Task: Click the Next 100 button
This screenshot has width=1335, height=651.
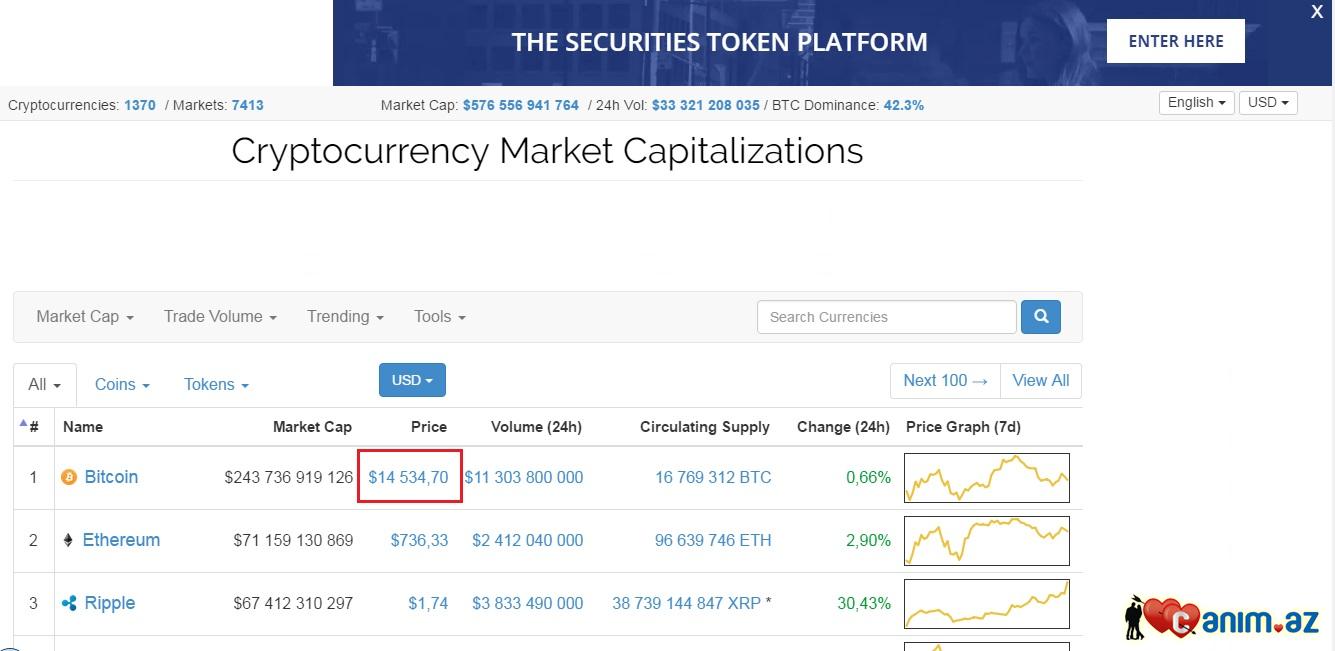Action: tap(945, 381)
